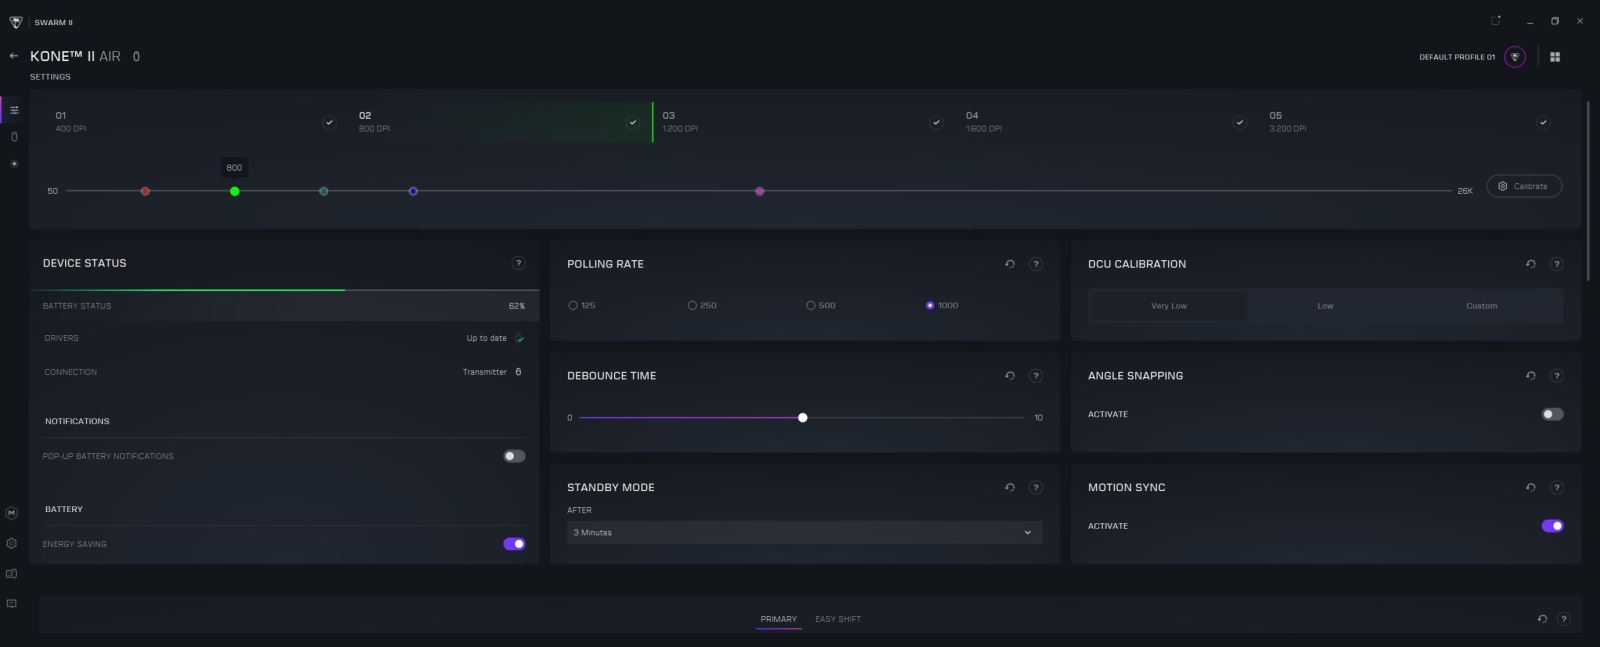This screenshot has width=1600, height=647.
Task: Toggle checkmark for DPI stage 03
Action: pyautogui.click(x=936, y=123)
